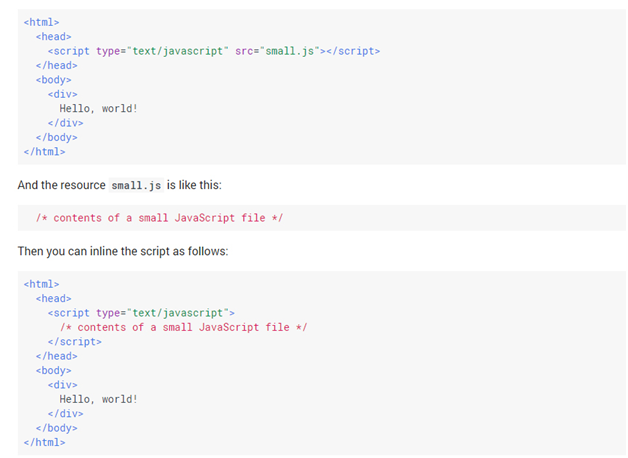Click the closing </head> tag in last code block
The image size is (628, 458).
[56, 356]
